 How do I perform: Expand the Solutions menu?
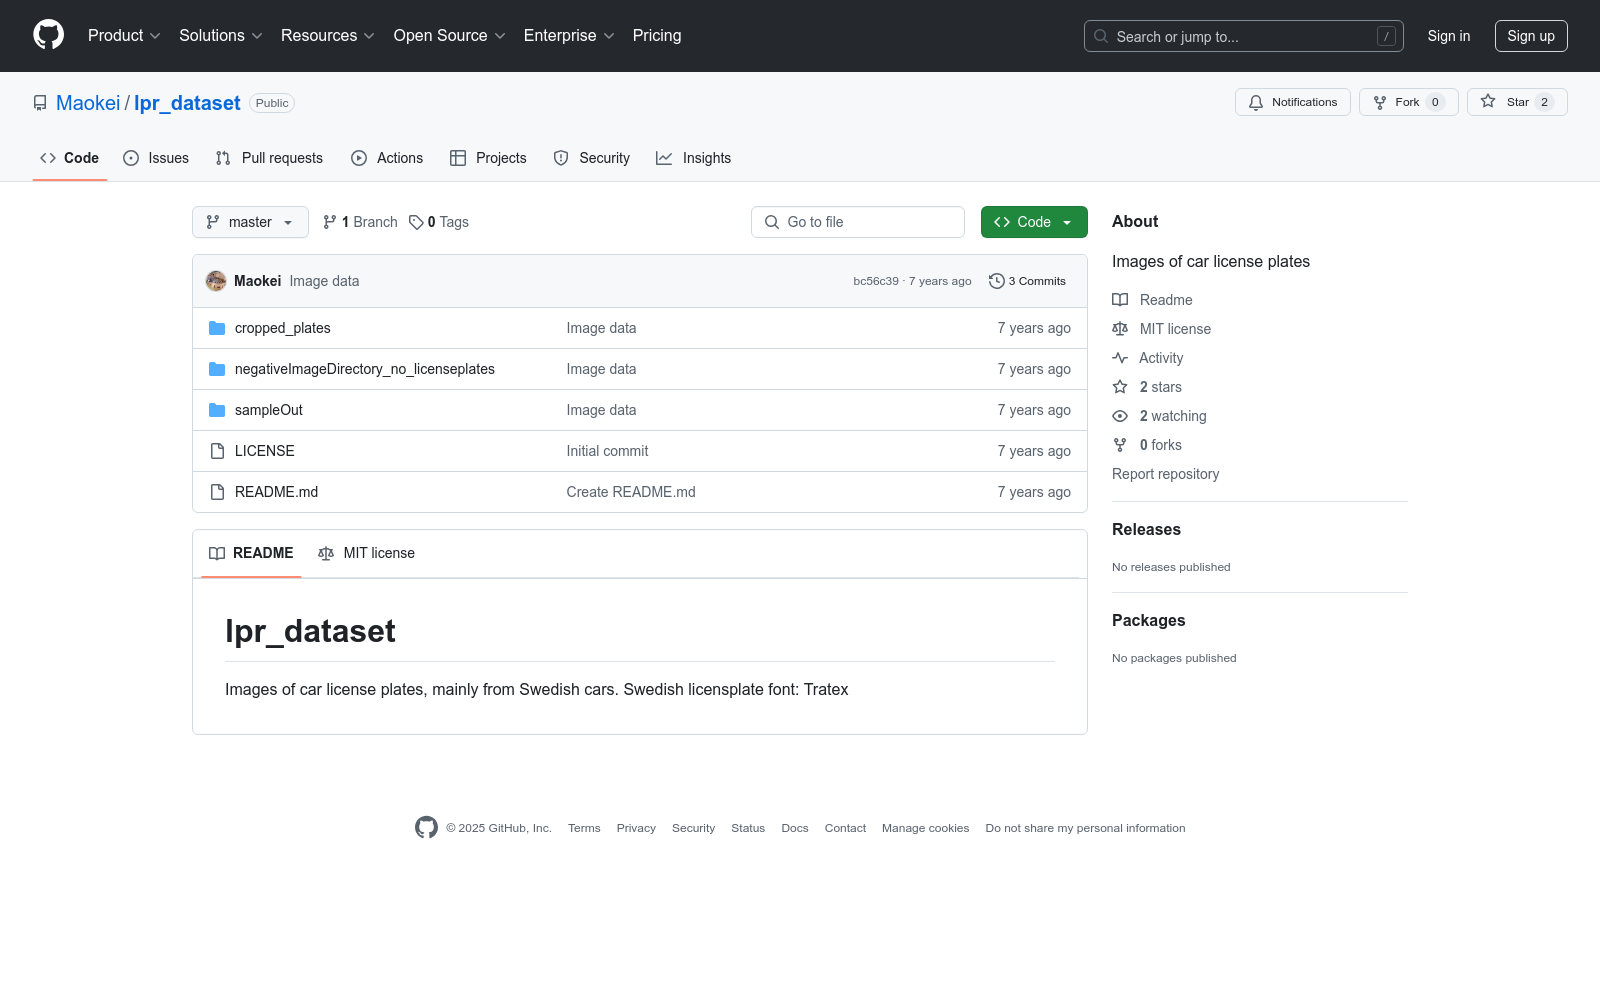(x=221, y=35)
